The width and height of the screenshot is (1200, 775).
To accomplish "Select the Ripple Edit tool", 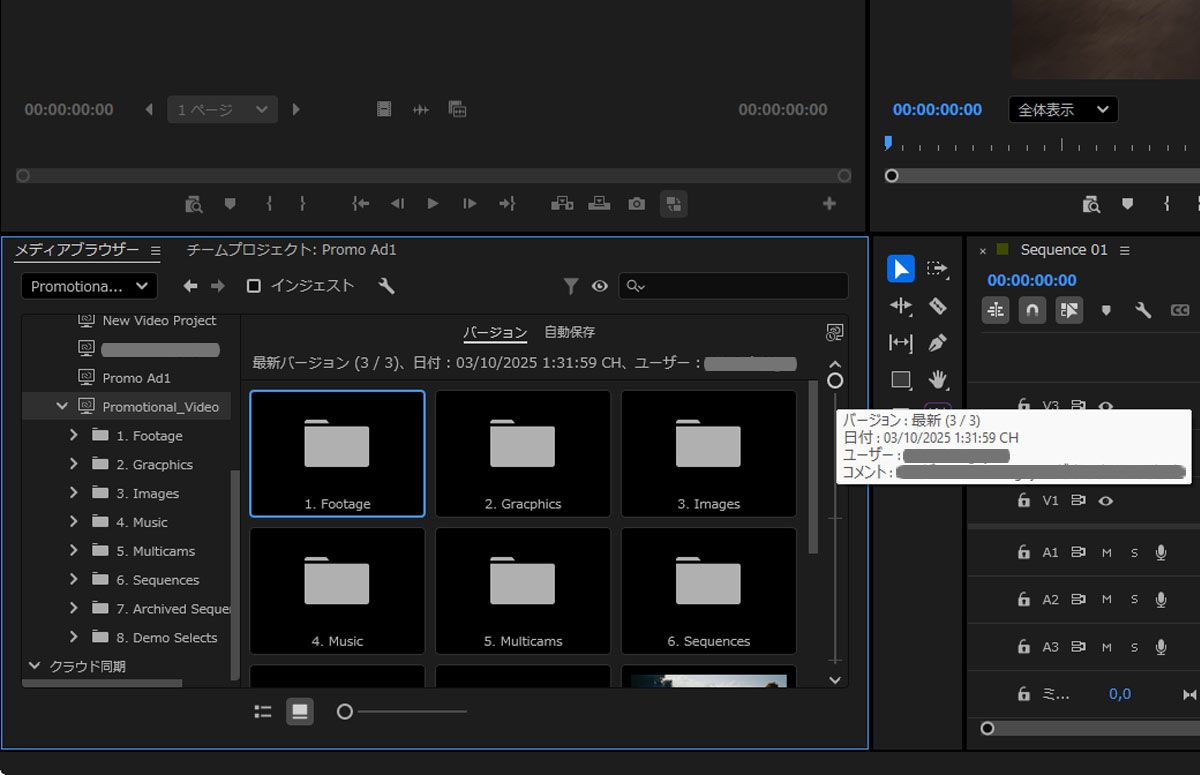I will (900, 306).
